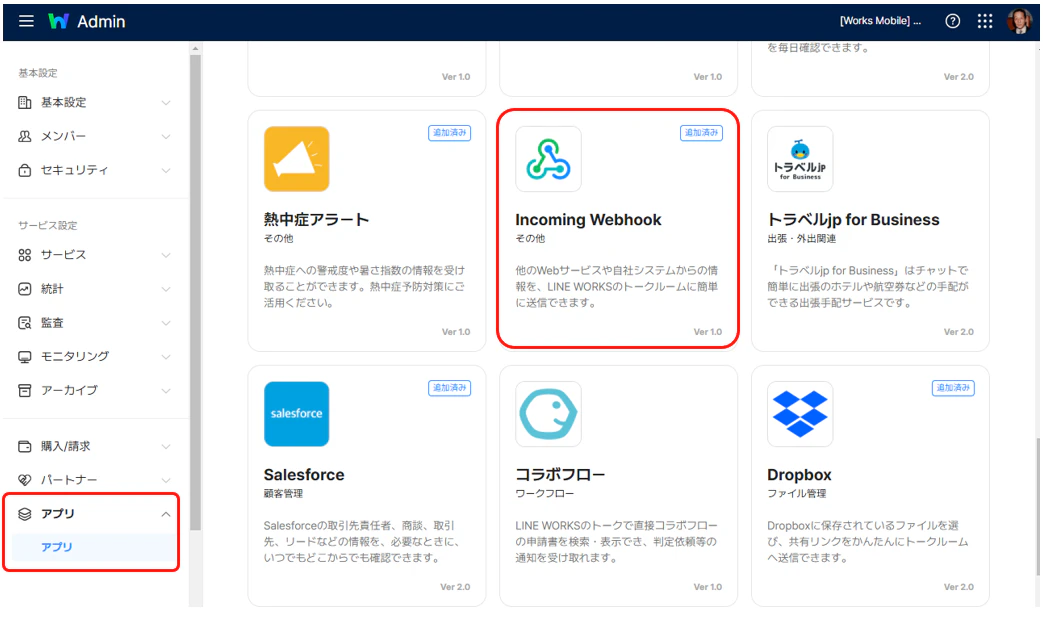1043x617 pixels.
Task: Open the help question mark icon
Action: [953, 21]
